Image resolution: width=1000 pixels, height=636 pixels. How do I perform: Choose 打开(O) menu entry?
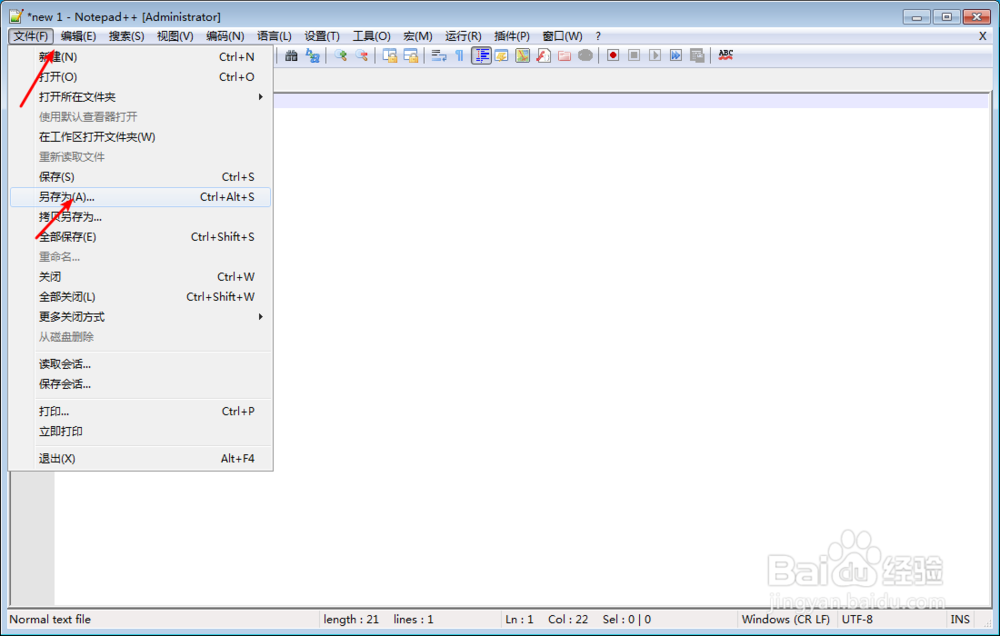pos(140,77)
